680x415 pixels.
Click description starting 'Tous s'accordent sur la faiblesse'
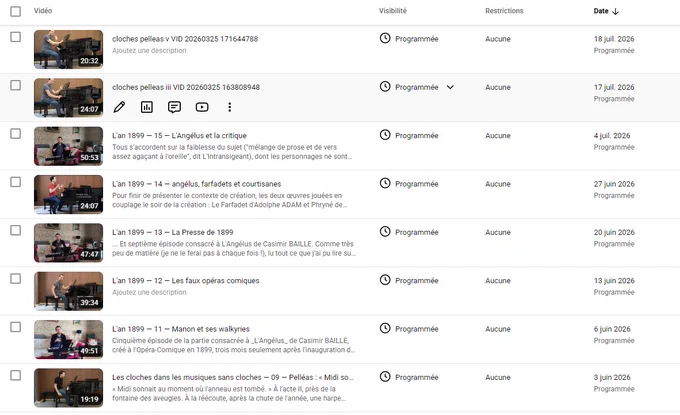232,152
